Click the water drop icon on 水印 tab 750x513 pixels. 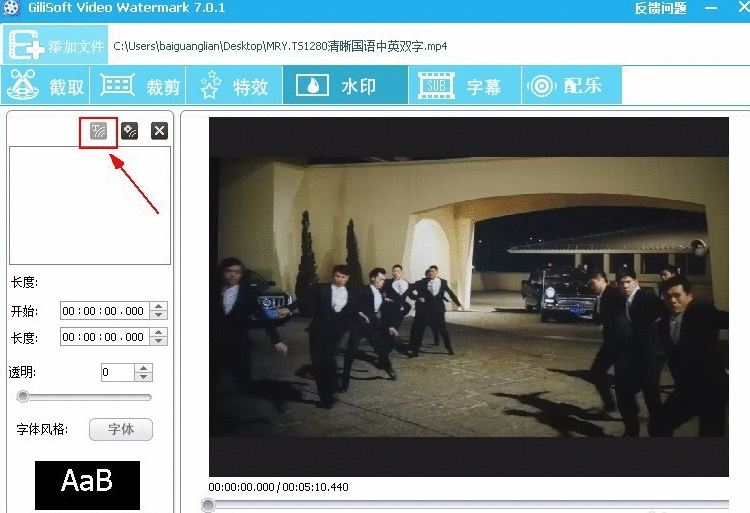(x=312, y=86)
